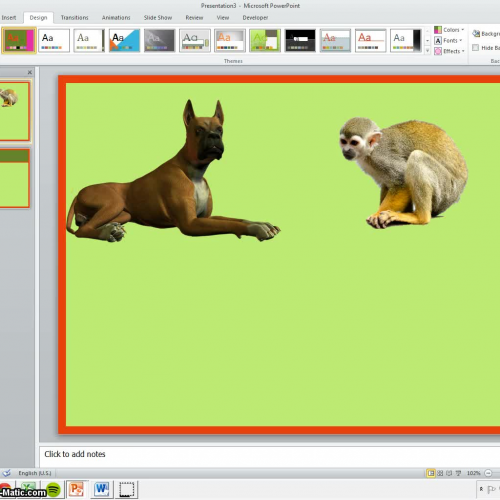Apply the dark gray gradient theme

pos(159,40)
